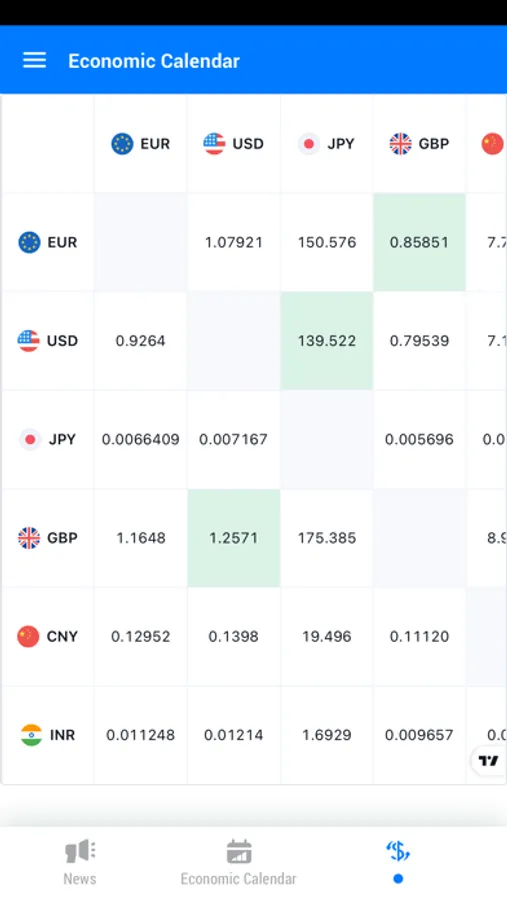Tap the EUR flag in column header
Image resolution: width=507 pixels, height=900 pixels.
coord(122,143)
